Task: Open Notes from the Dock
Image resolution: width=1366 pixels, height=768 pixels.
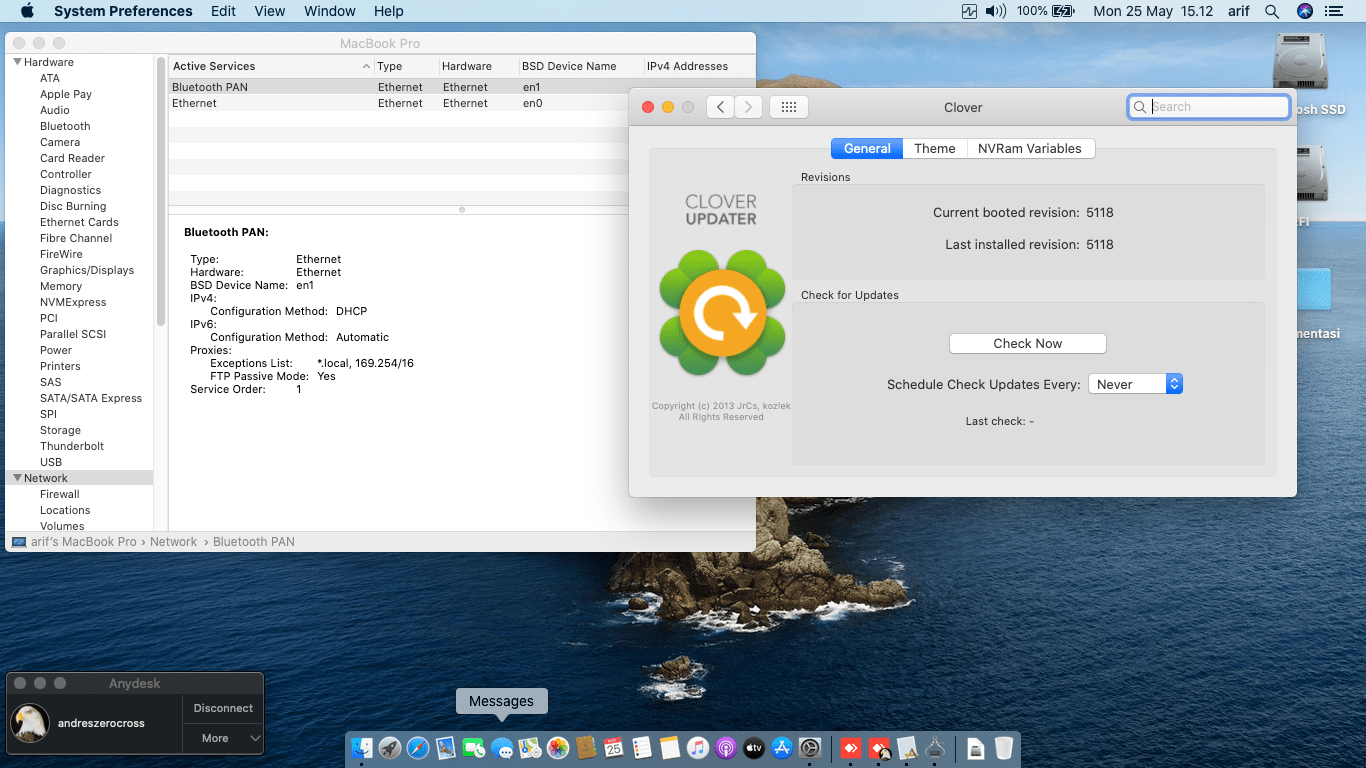Action: click(x=670, y=748)
